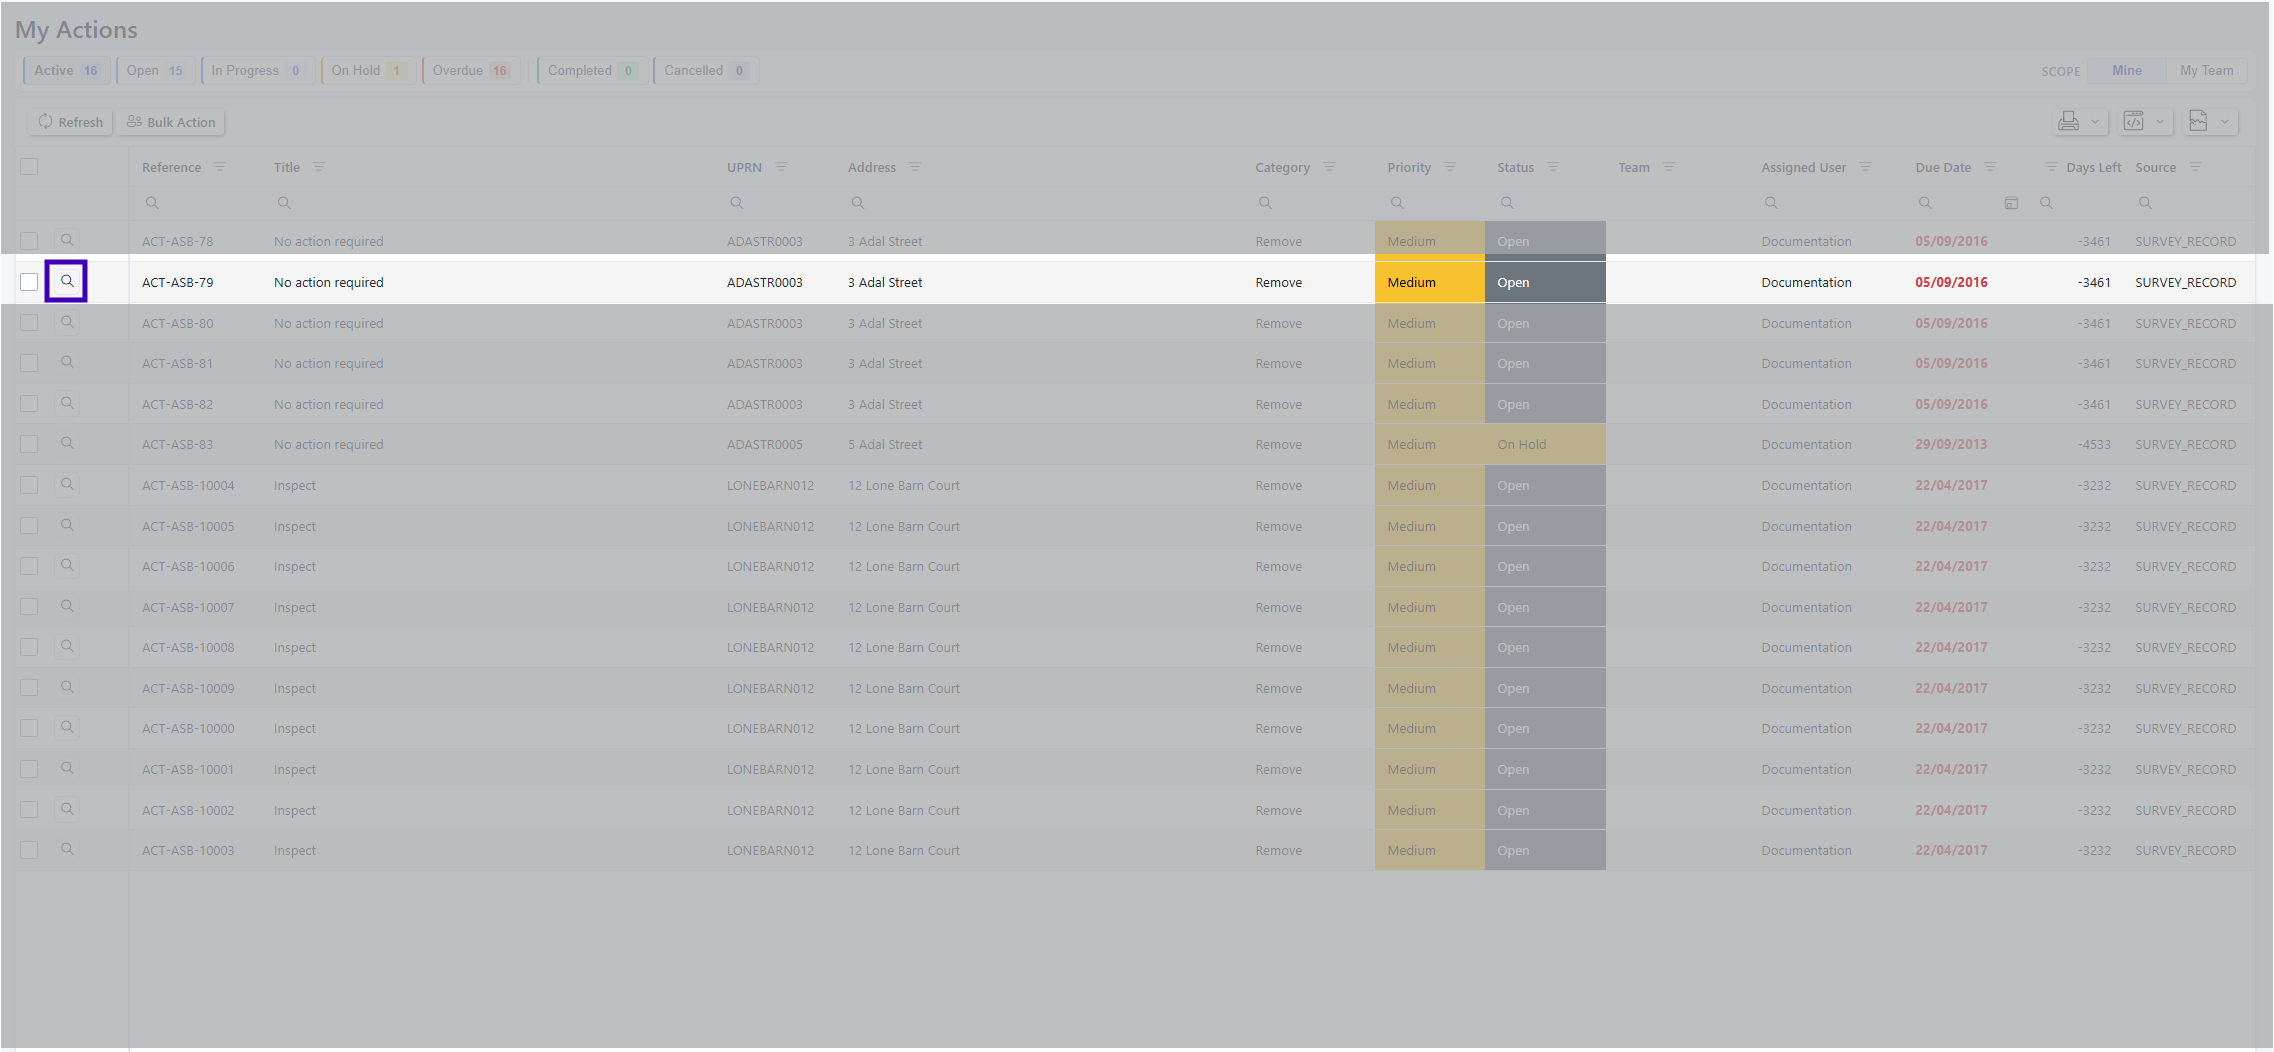The height and width of the screenshot is (1052, 2274).
Task: Select the checkbox for ACT-ASB-83 row
Action: click(x=29, y=444)
